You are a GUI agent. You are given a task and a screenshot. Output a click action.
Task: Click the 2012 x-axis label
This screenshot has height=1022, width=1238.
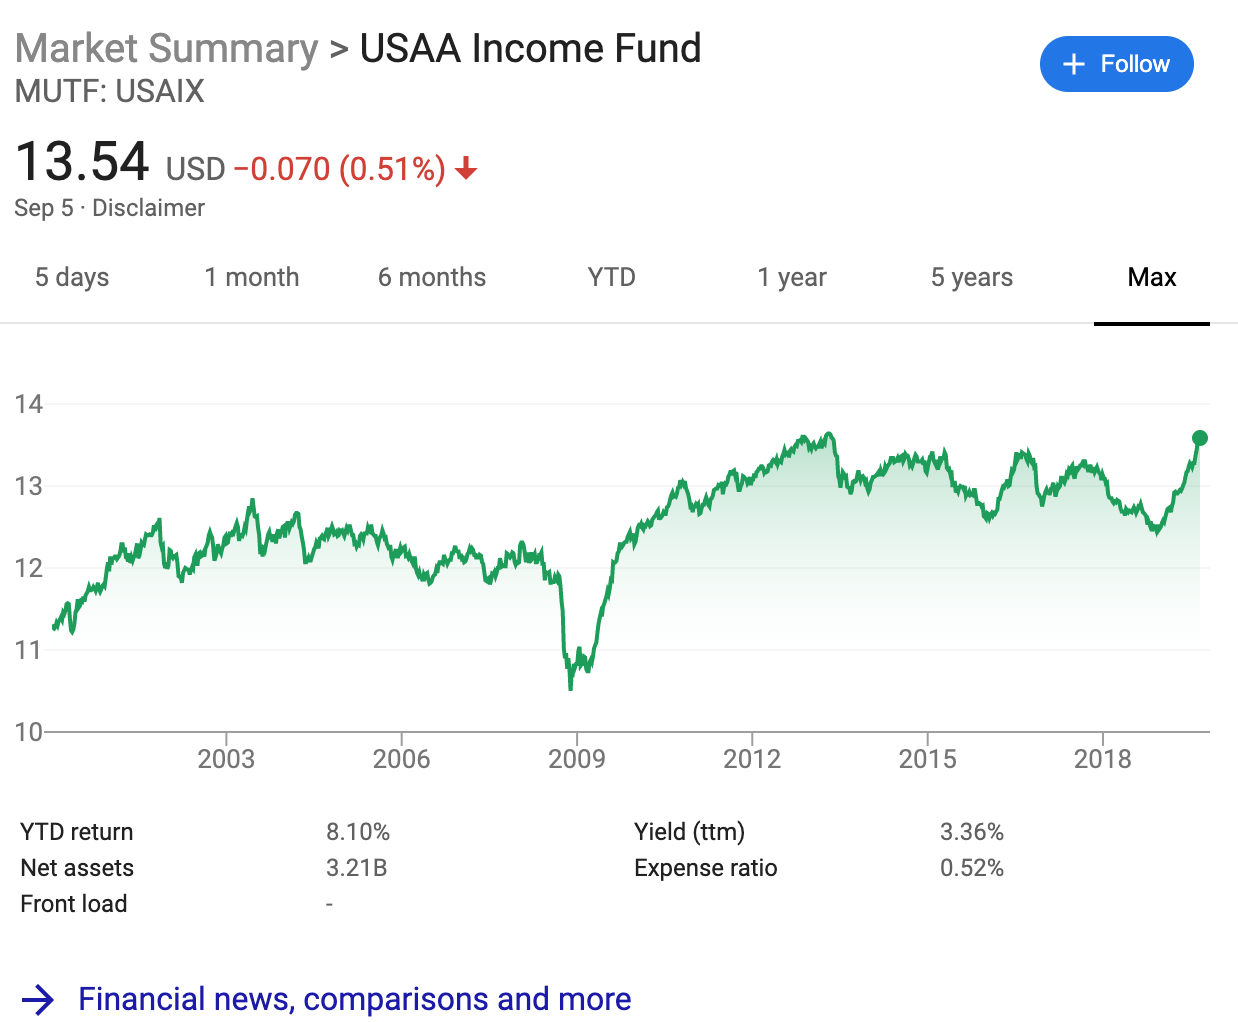pos(752,759)
